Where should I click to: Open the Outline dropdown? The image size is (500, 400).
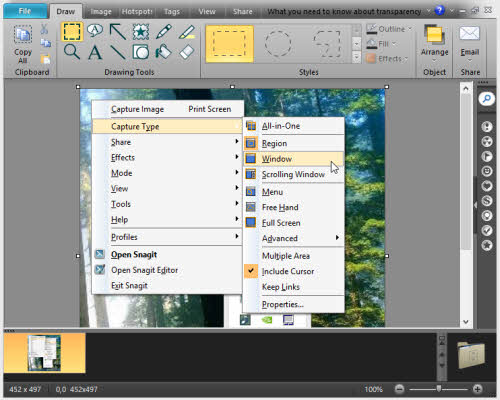389,29
